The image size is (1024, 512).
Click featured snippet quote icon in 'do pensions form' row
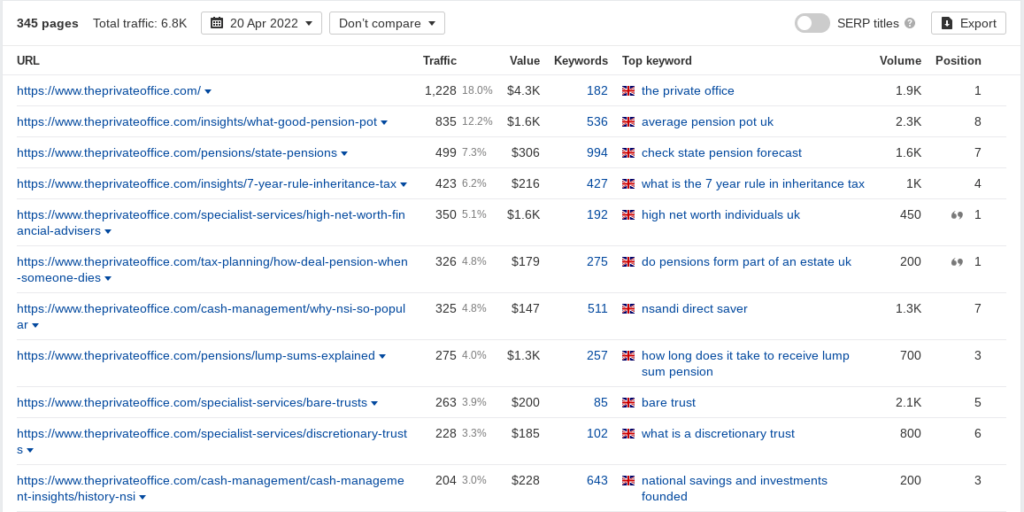(957, 263)
